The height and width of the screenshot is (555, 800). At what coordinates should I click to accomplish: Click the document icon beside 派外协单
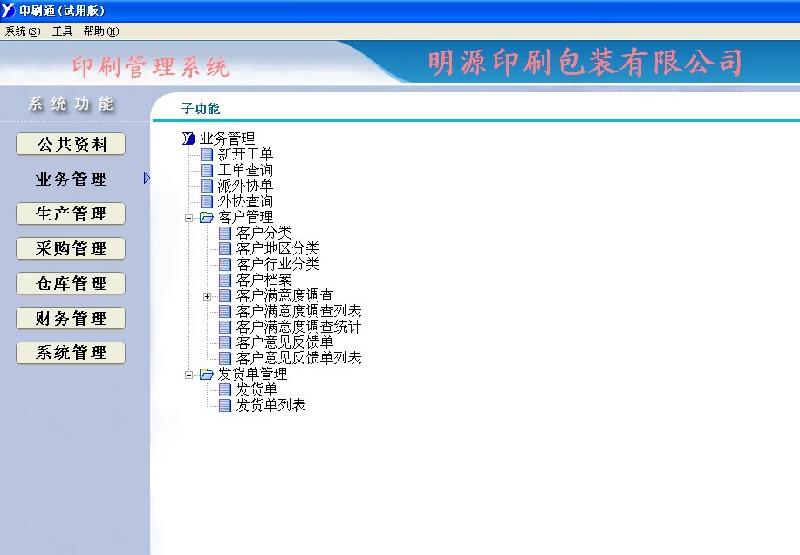[x=207, y=186]
